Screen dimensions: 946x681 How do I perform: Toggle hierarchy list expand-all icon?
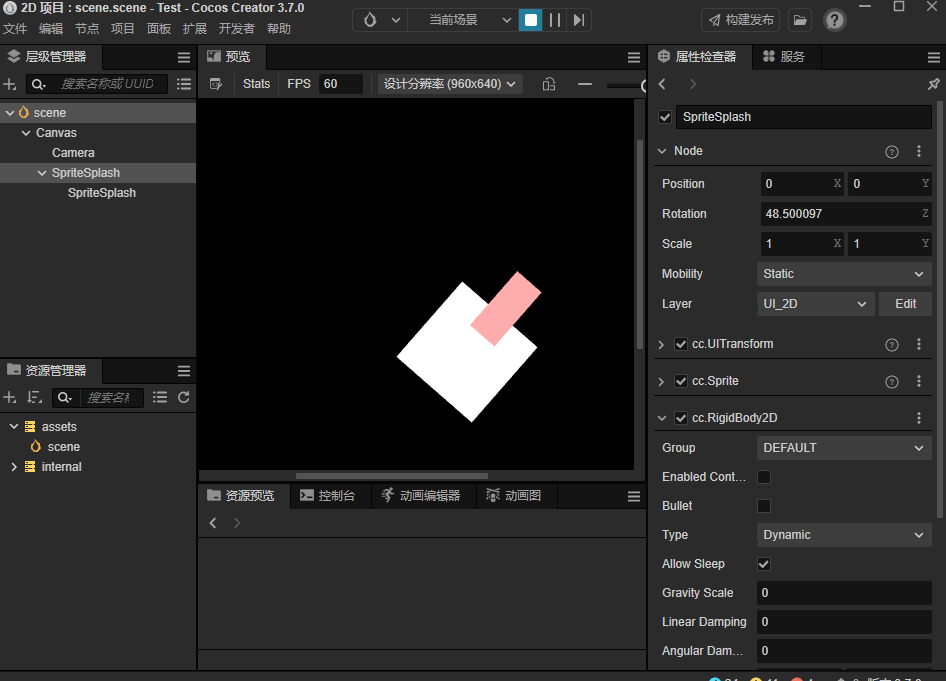184,84
